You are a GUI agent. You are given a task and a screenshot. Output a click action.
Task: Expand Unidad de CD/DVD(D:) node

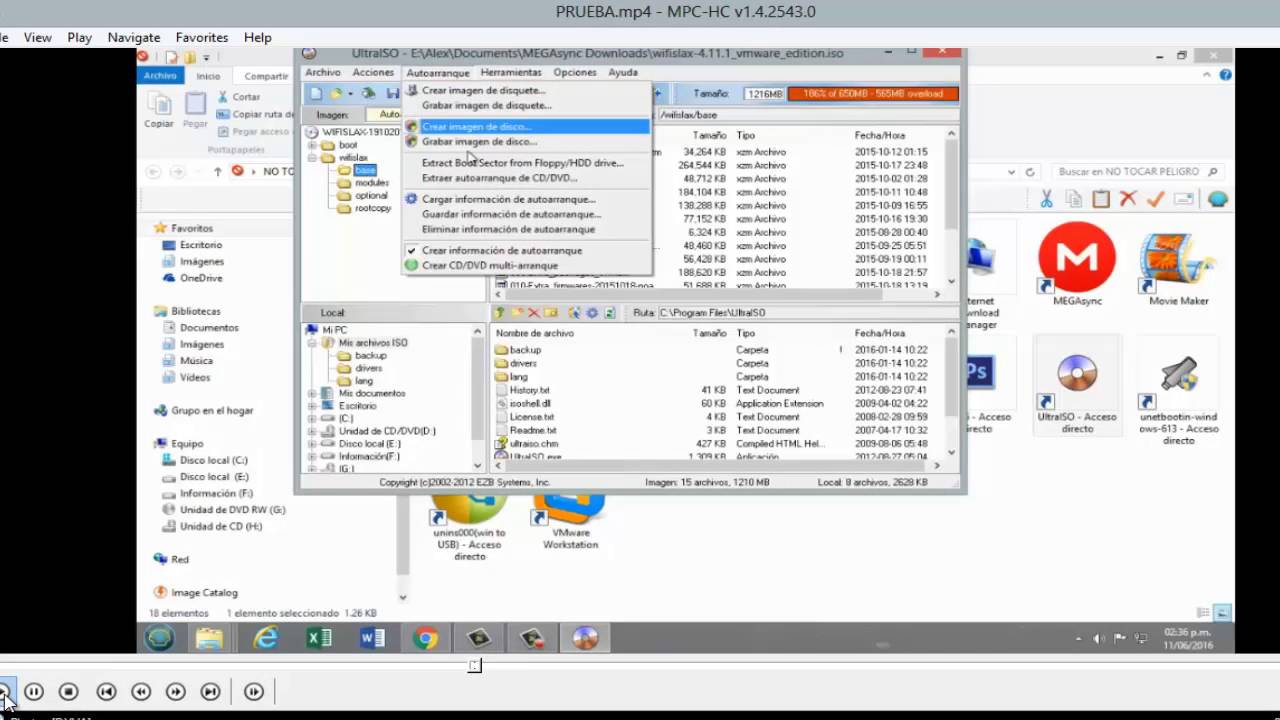click(x=313, y=431)
